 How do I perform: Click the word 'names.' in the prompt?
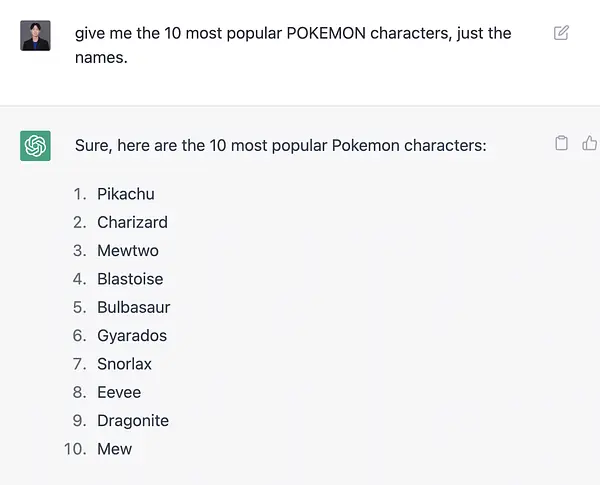pos(101,58)
